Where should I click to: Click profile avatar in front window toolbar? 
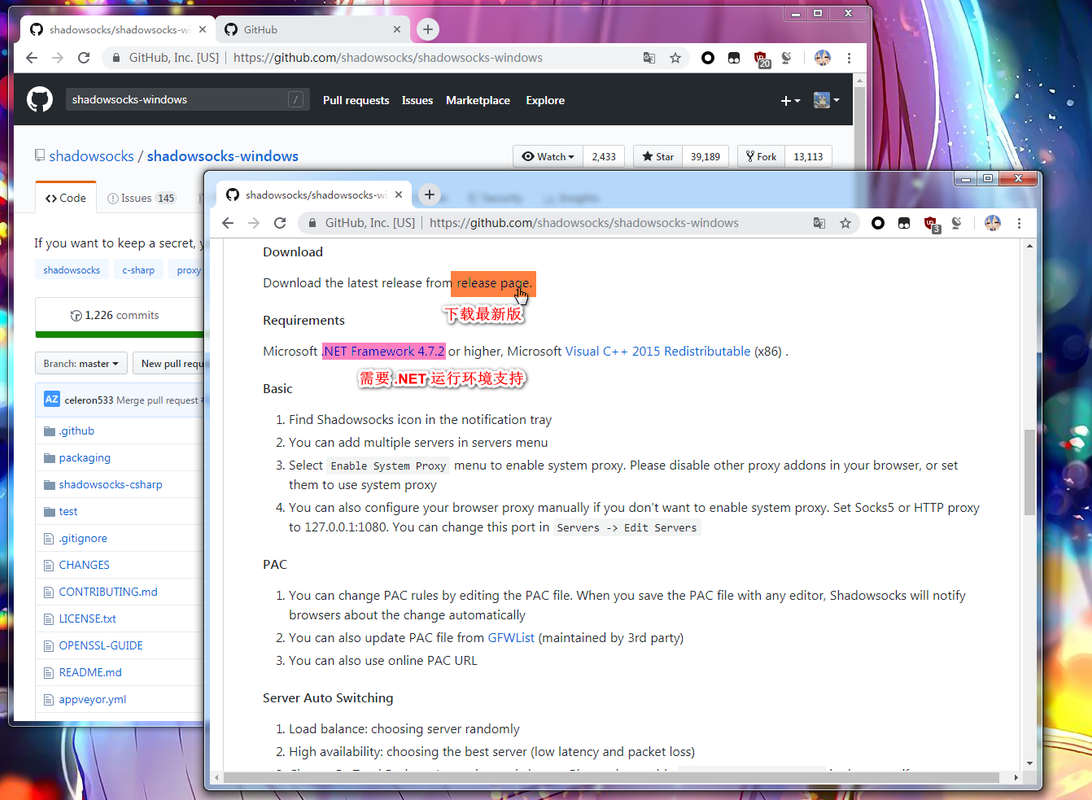click(992, 223)
